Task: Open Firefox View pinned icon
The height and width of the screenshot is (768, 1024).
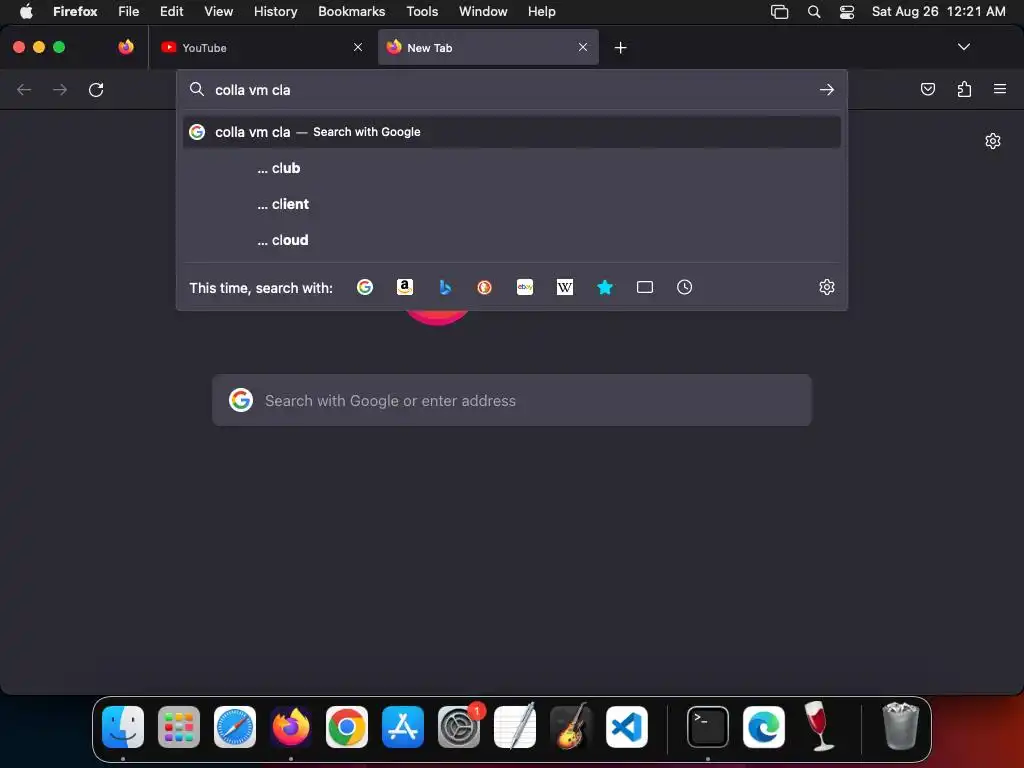Action: [126, 47]
